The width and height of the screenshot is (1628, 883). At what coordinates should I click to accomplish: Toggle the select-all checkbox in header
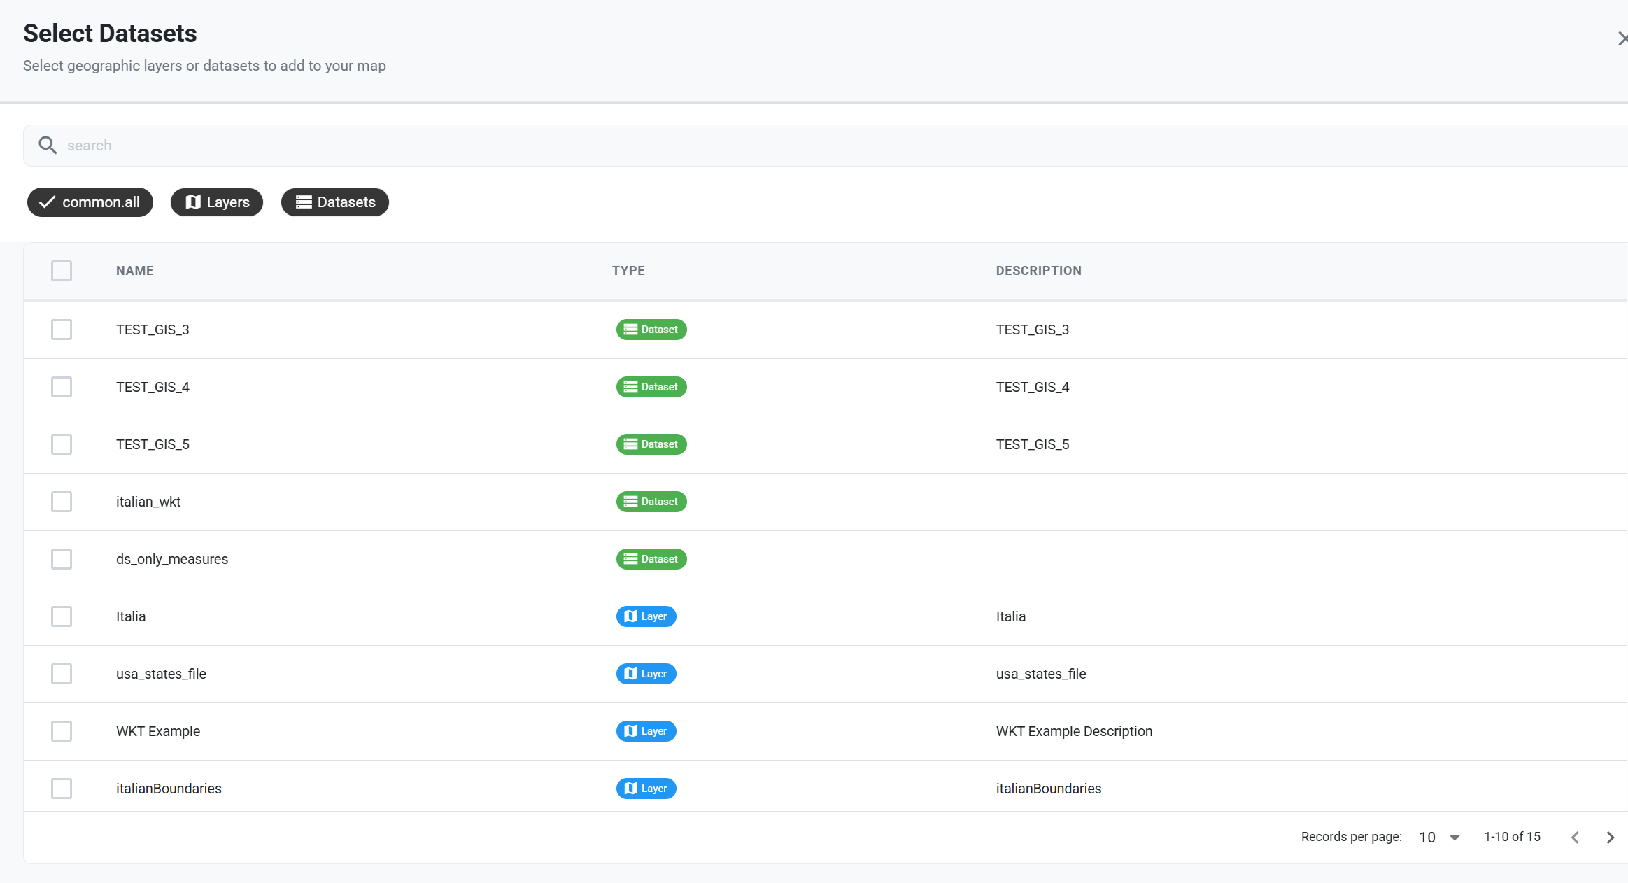coord(62,271)
